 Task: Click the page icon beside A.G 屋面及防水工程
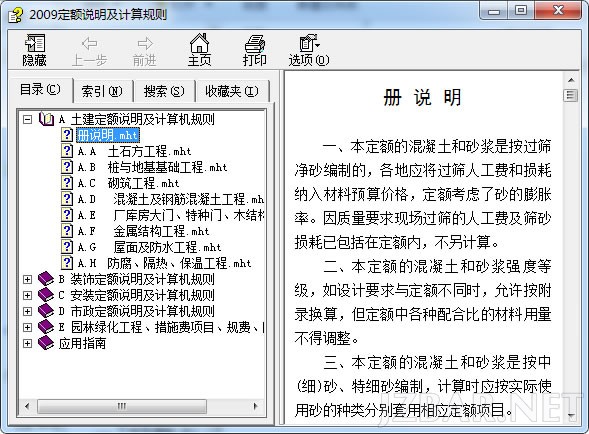67,247
